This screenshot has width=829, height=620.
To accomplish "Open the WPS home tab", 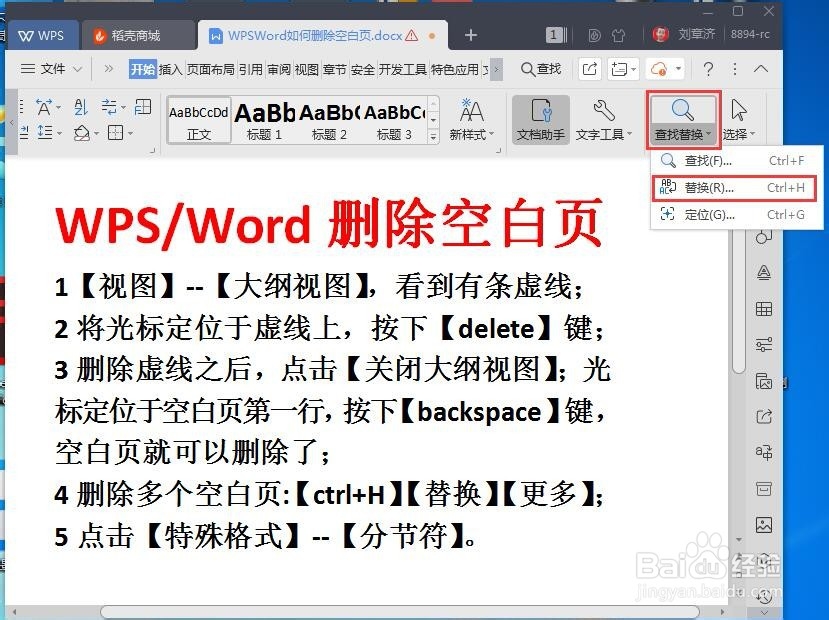I will [41, 36].
